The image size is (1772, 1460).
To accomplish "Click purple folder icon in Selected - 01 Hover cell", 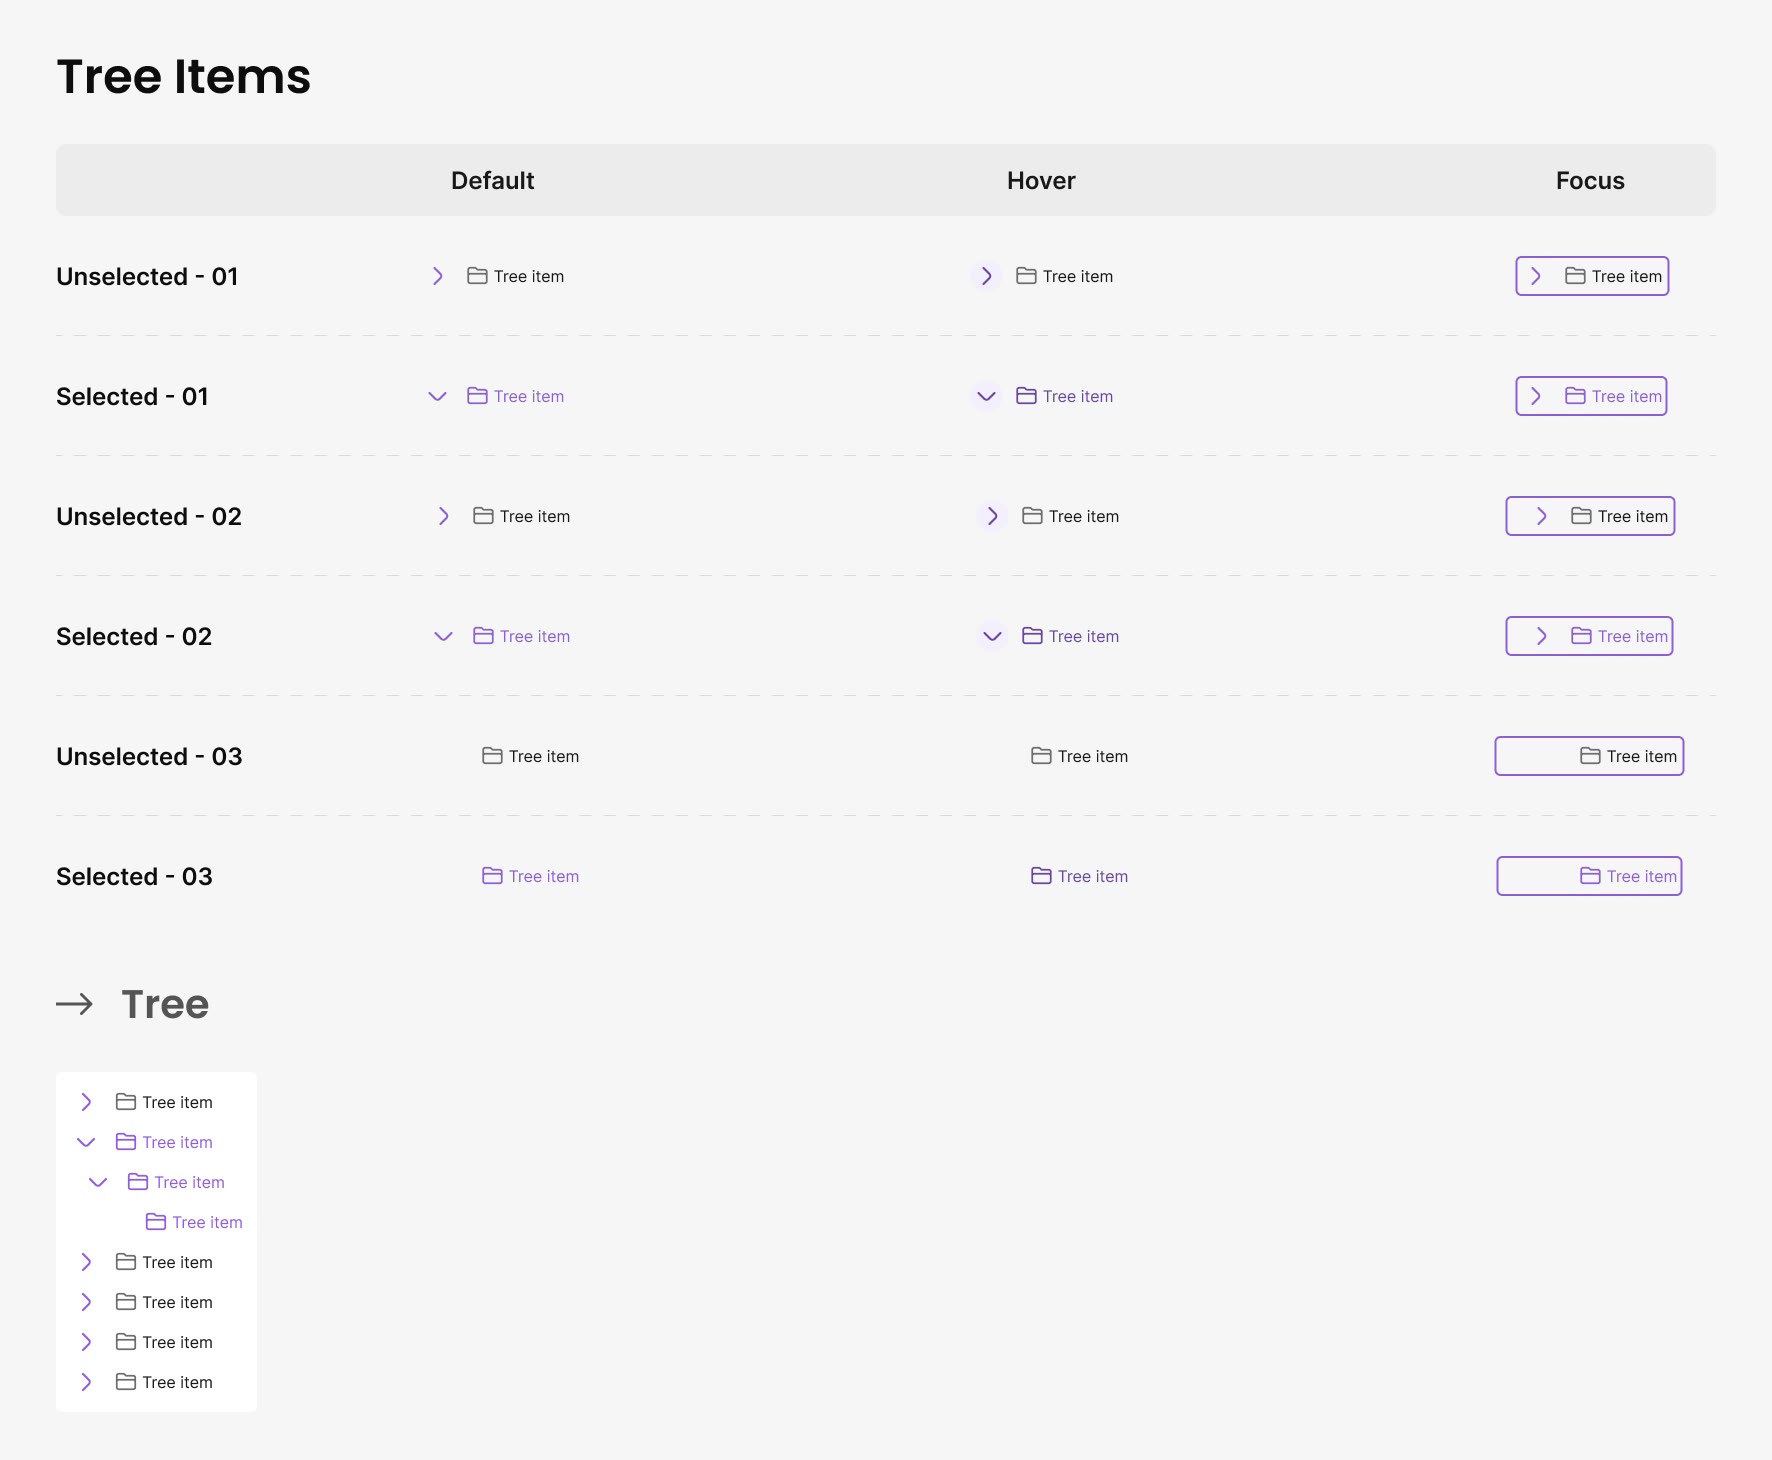I will (x=1026, y=396).
